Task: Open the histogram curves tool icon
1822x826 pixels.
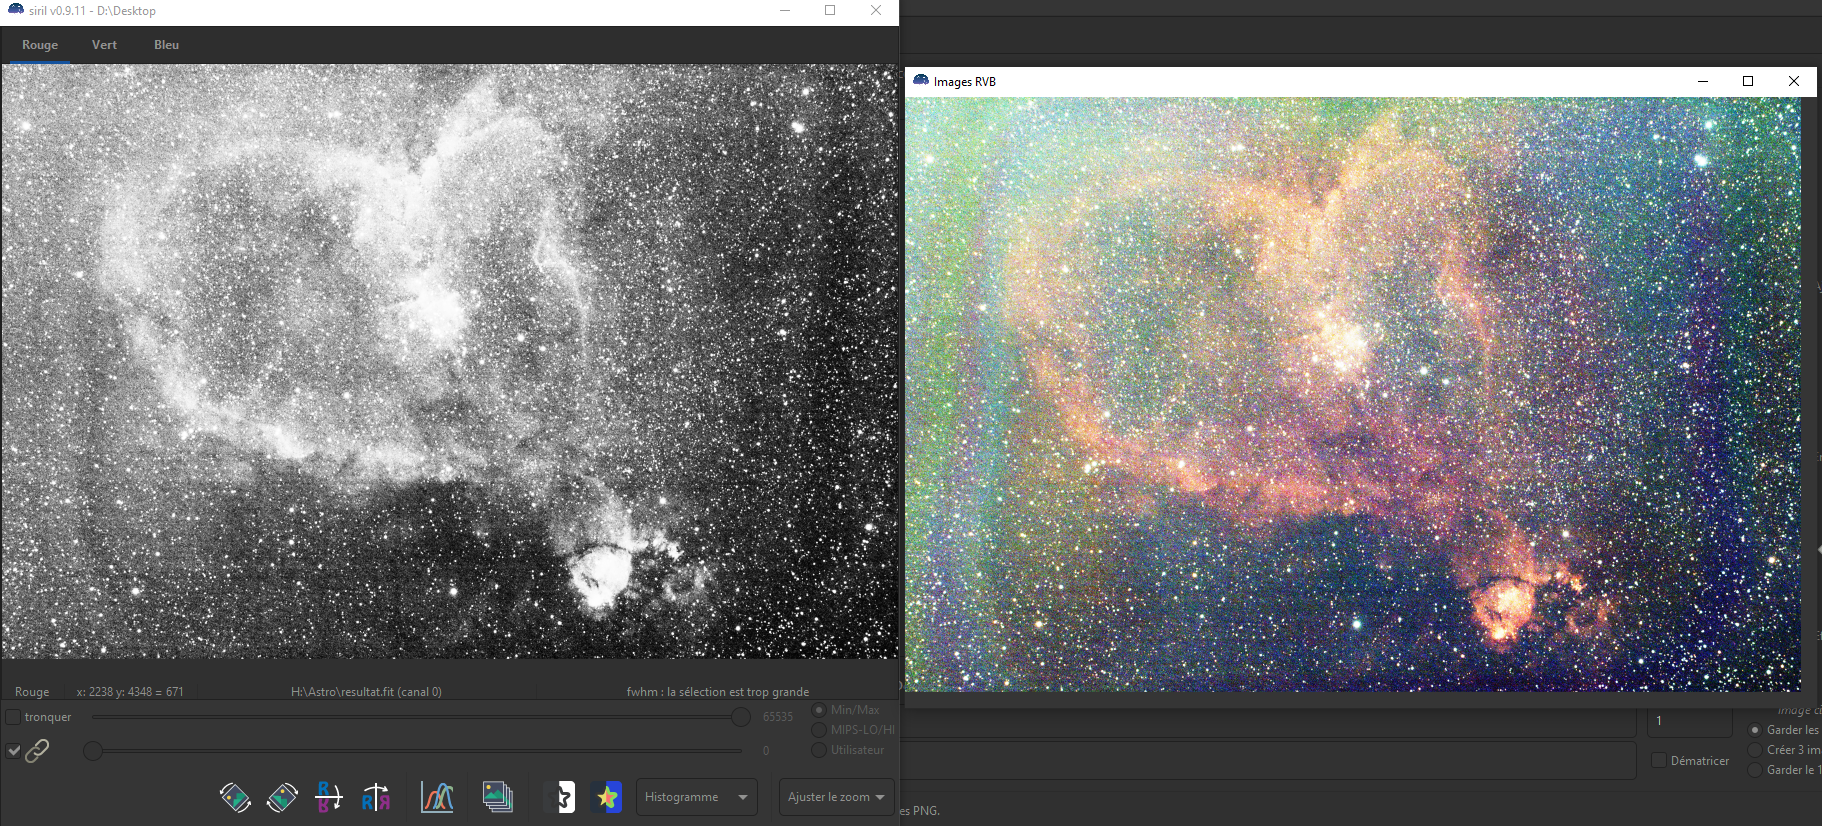Action: (437, 797)
